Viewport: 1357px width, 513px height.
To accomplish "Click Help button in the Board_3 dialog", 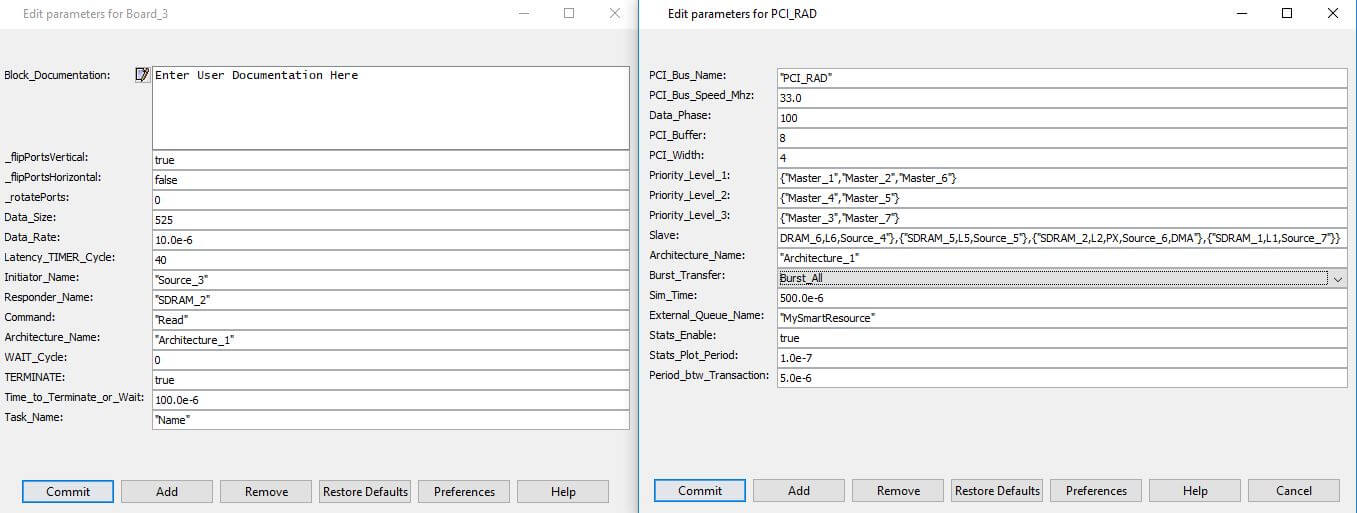I will pos(563,491).
